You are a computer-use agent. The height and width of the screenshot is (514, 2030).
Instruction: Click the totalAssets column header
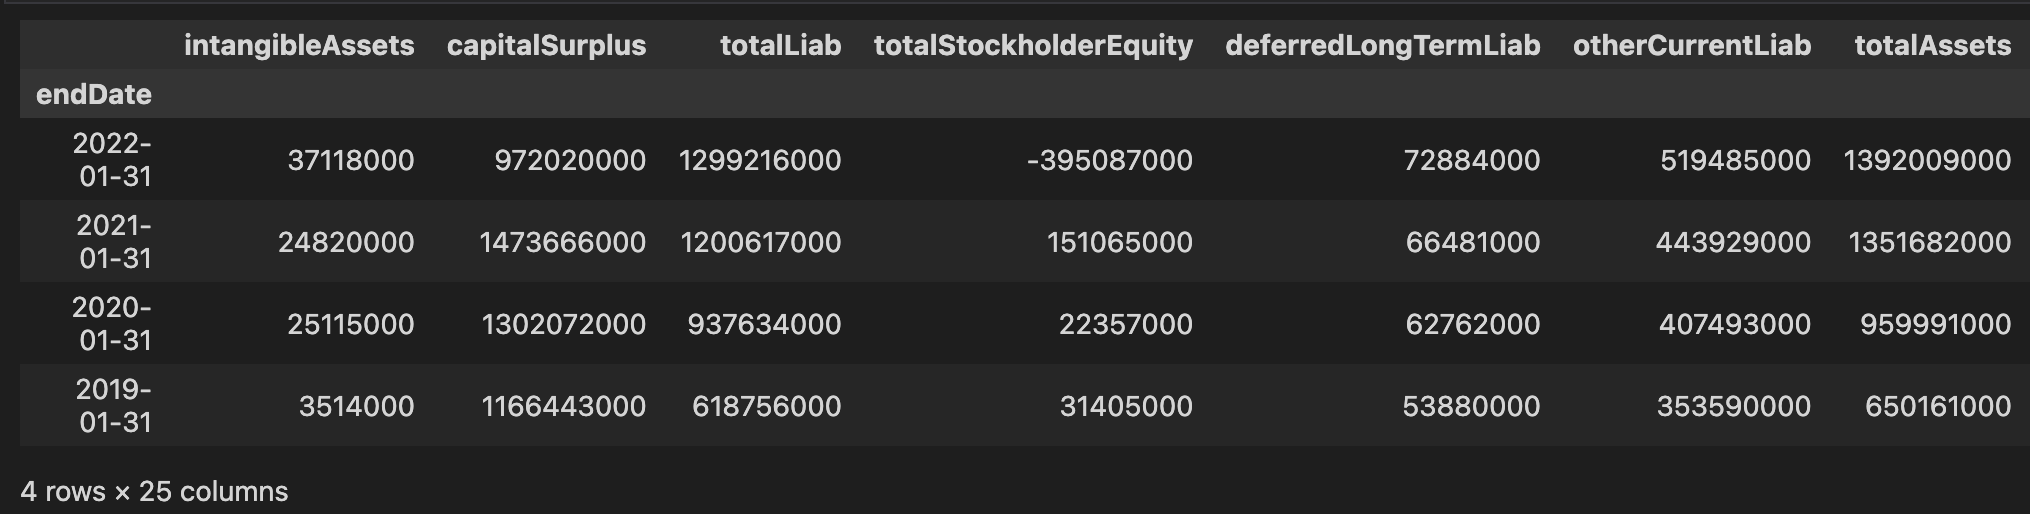tap(1932, 45)
